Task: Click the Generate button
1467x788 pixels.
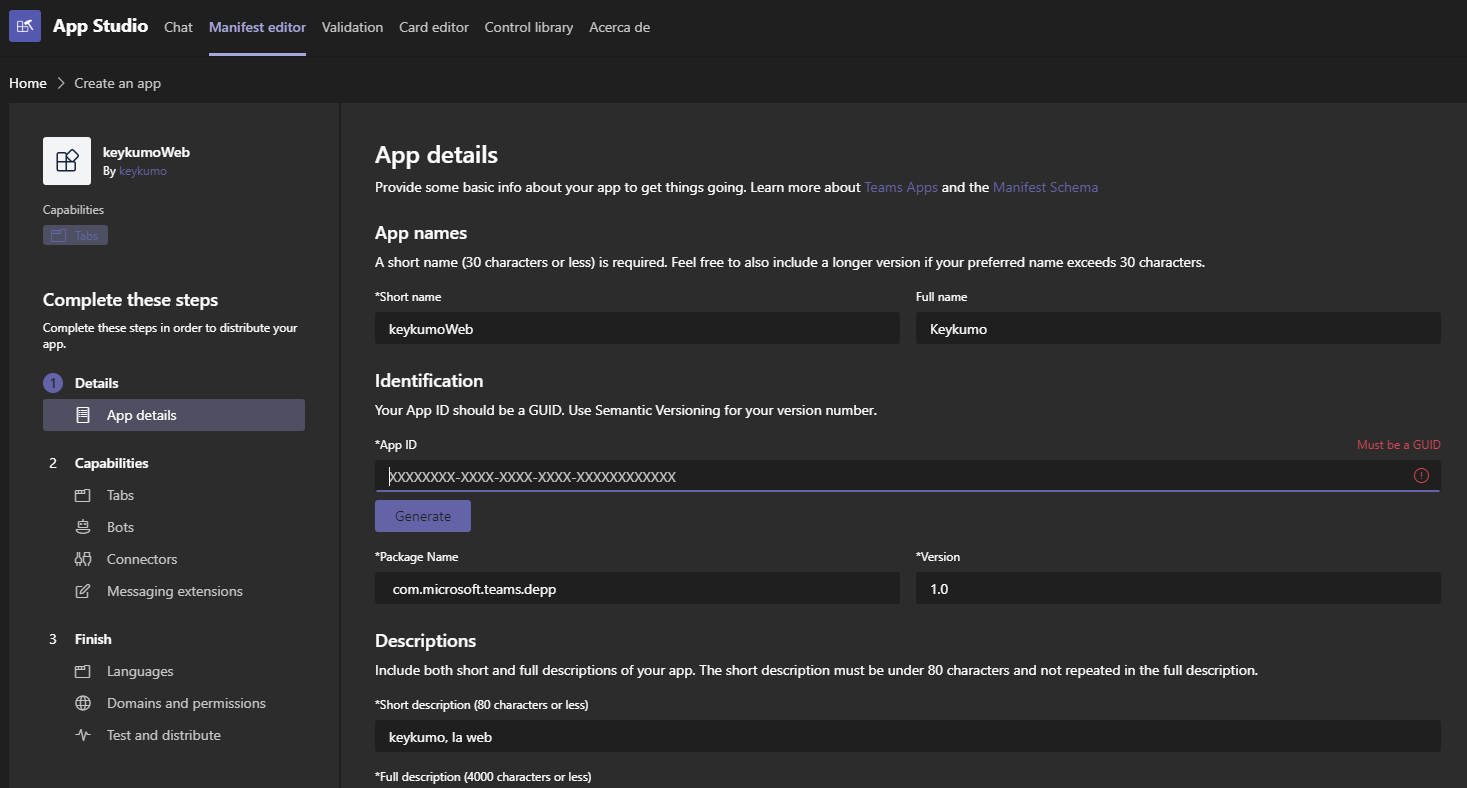Action: coord(423,516)
